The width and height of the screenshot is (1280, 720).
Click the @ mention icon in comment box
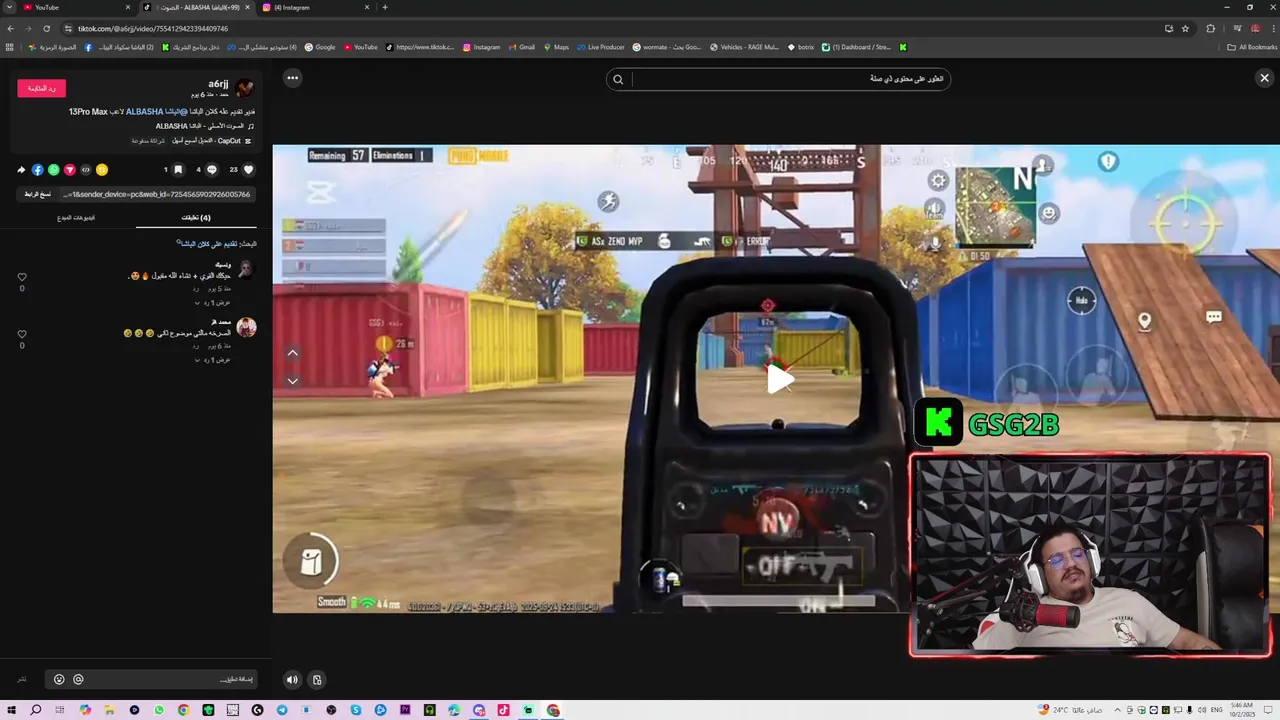click(x=78, y=680)
